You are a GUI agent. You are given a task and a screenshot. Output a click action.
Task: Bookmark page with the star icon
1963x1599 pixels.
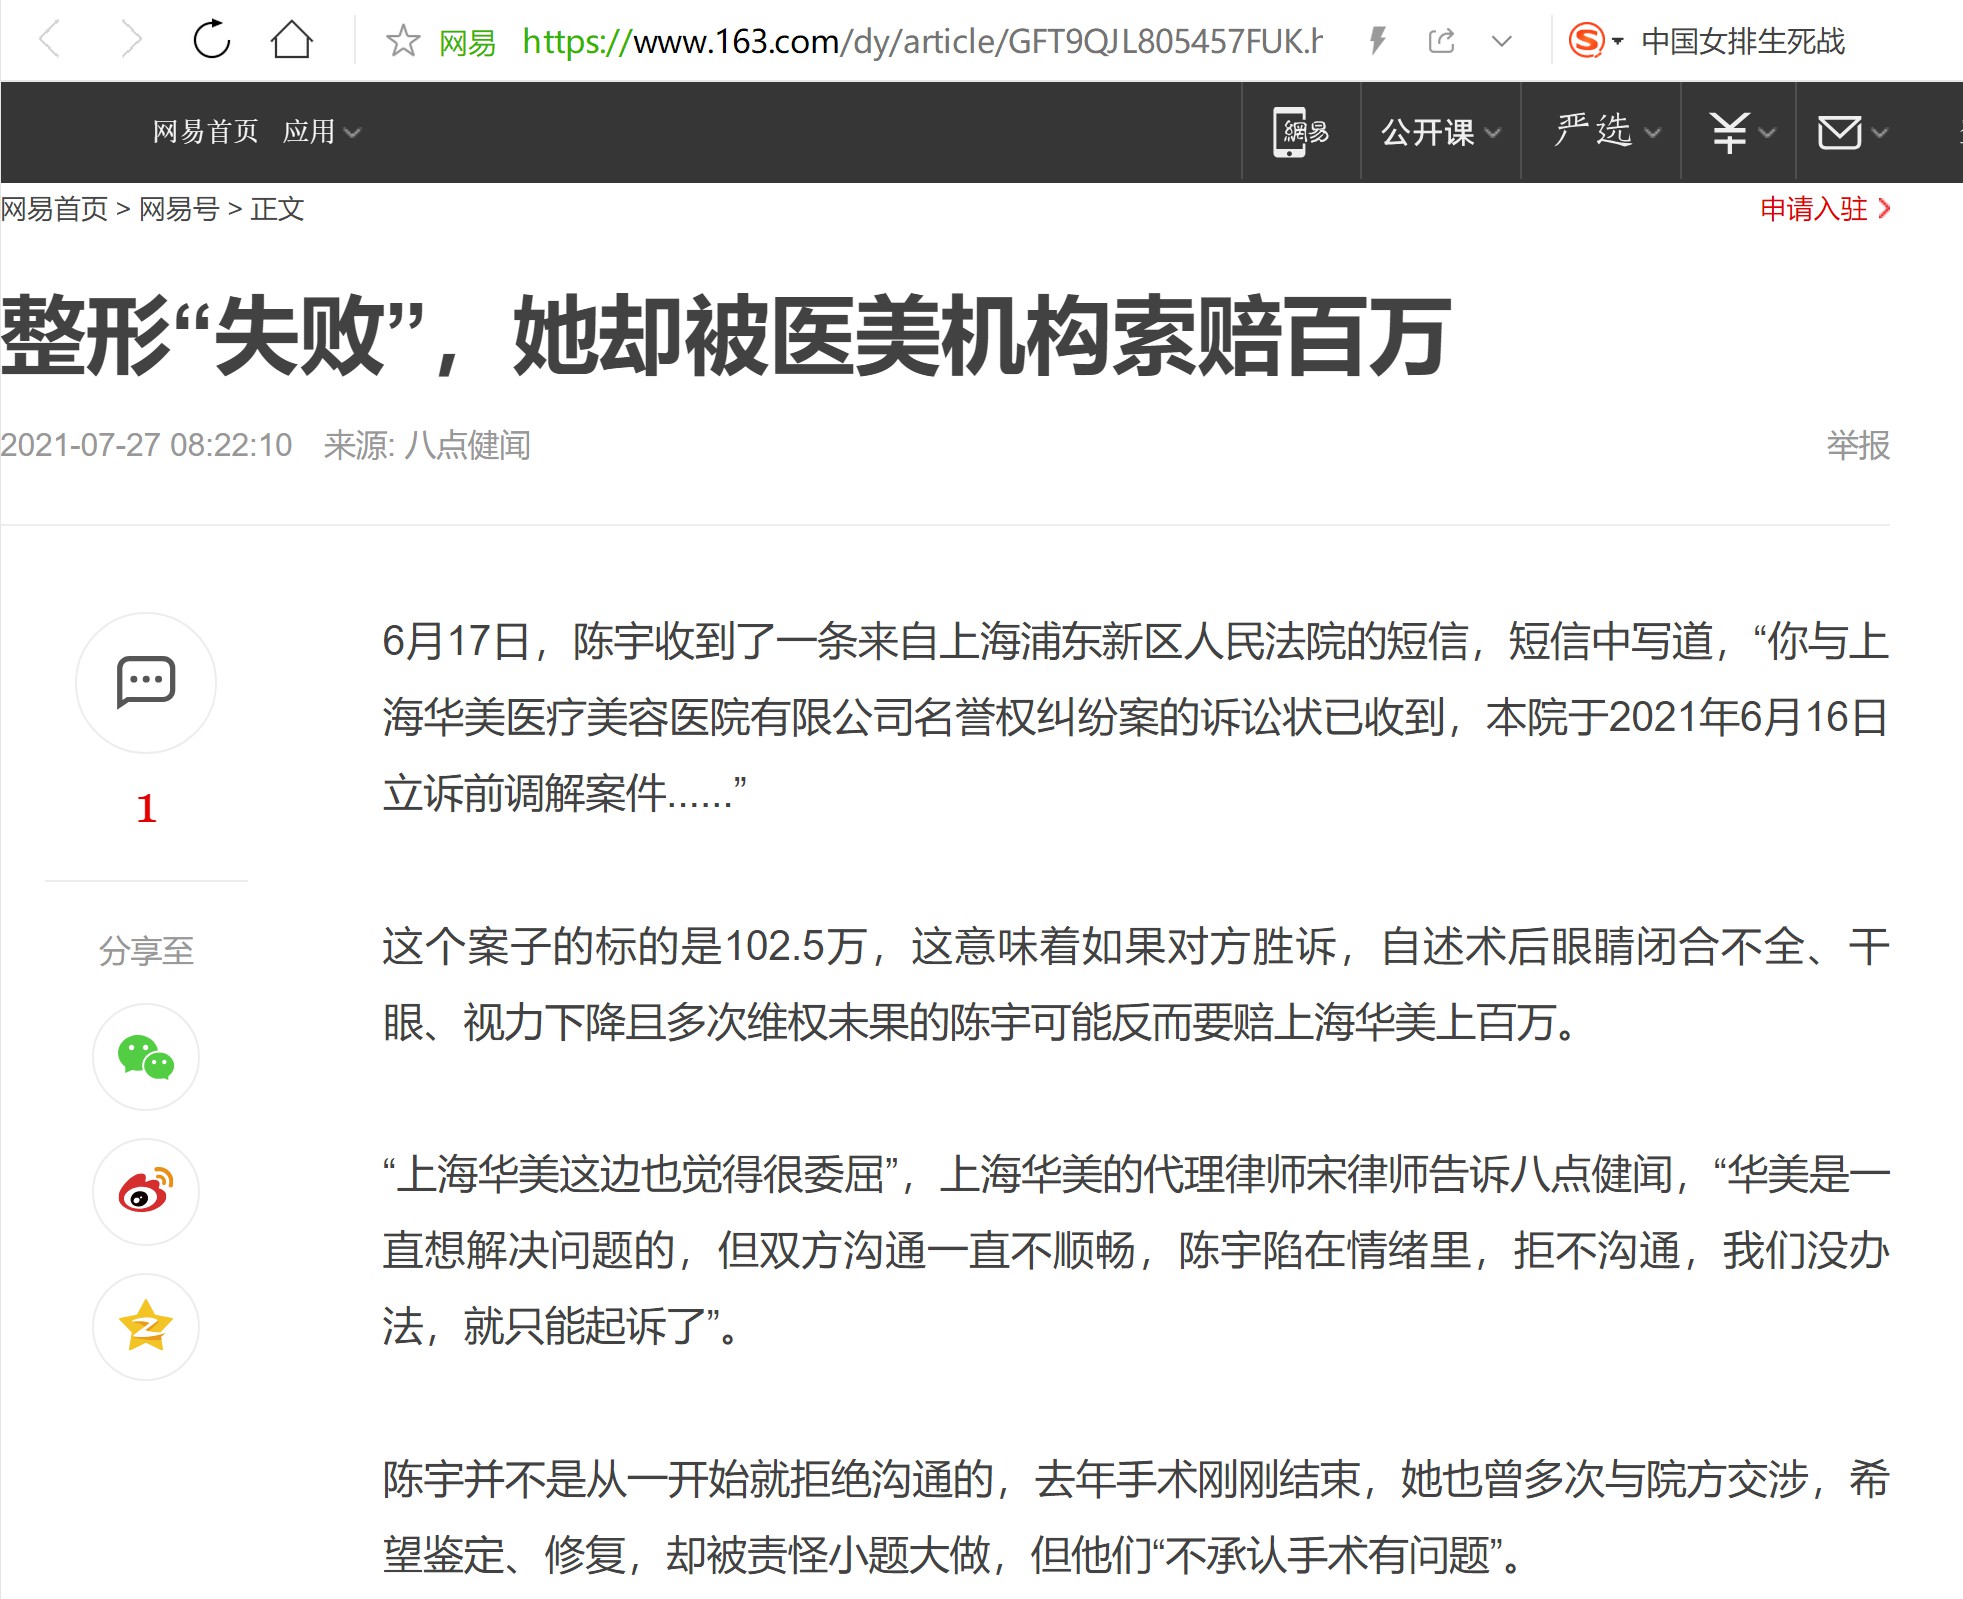click(x=403, y=41)
